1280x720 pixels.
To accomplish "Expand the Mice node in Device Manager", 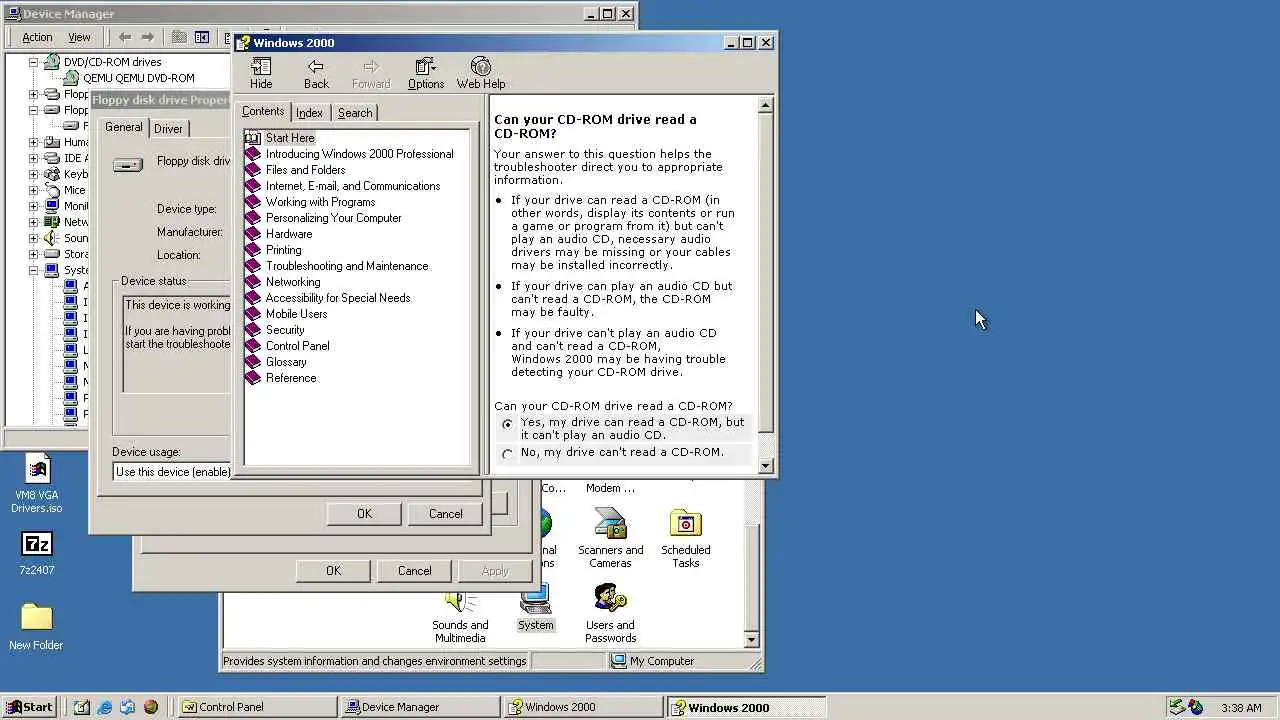I will pos(33,190).
